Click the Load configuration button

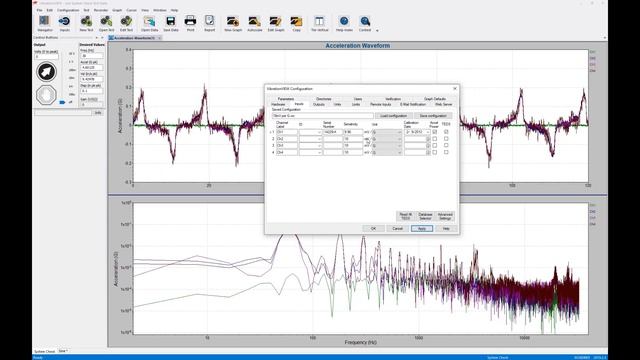pos(393,116)
